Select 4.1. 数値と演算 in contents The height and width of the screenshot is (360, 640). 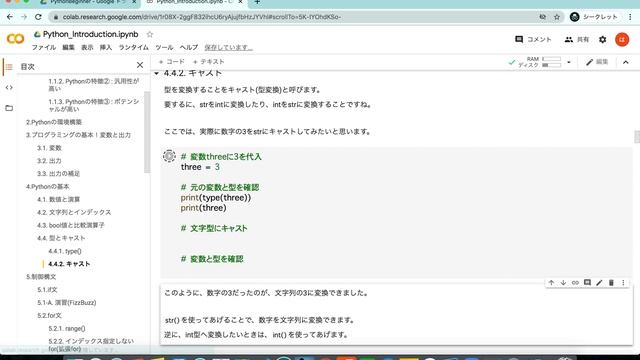click(58, 199)
